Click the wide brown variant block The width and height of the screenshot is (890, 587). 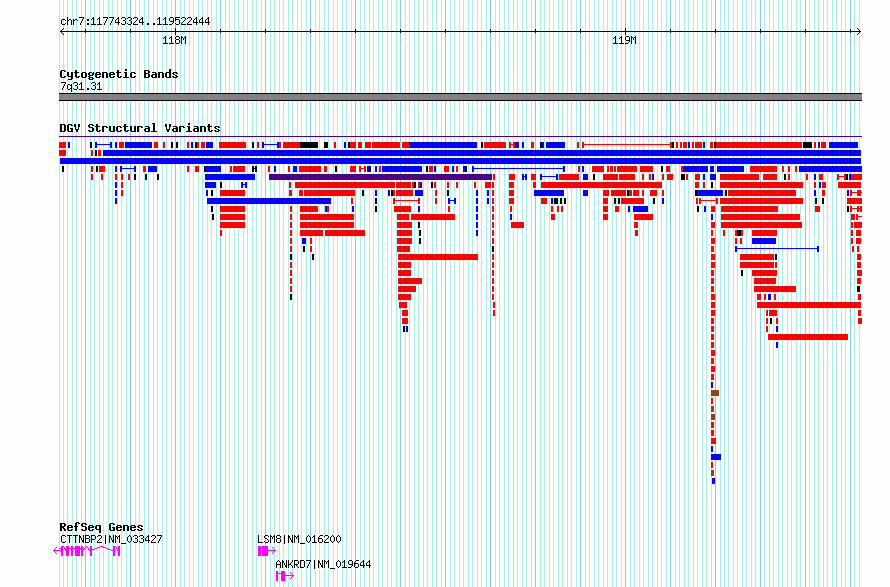point(715,393)
